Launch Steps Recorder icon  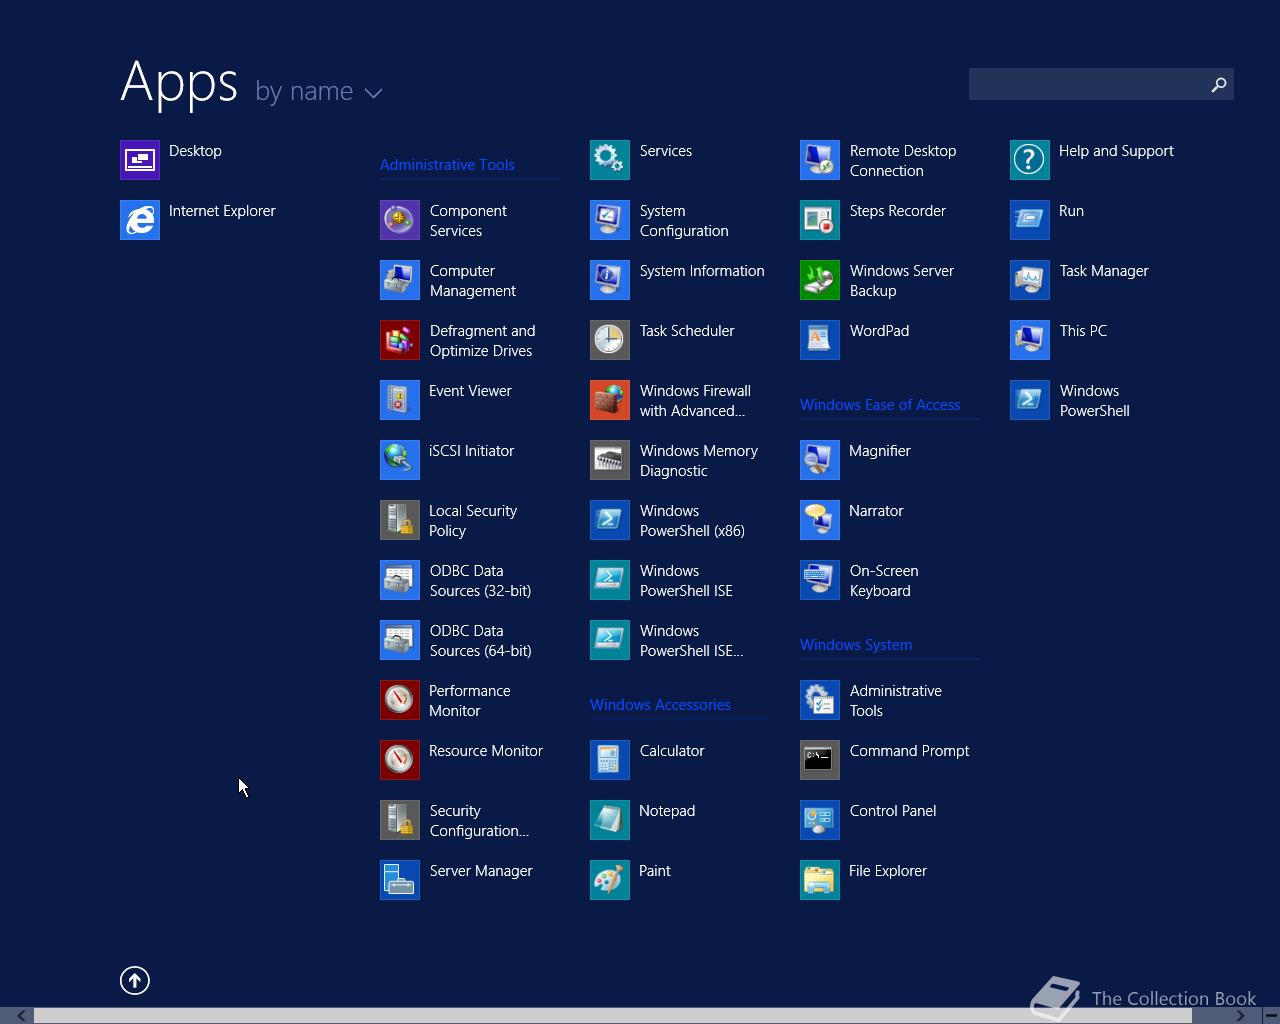click(x=820, y=220)
